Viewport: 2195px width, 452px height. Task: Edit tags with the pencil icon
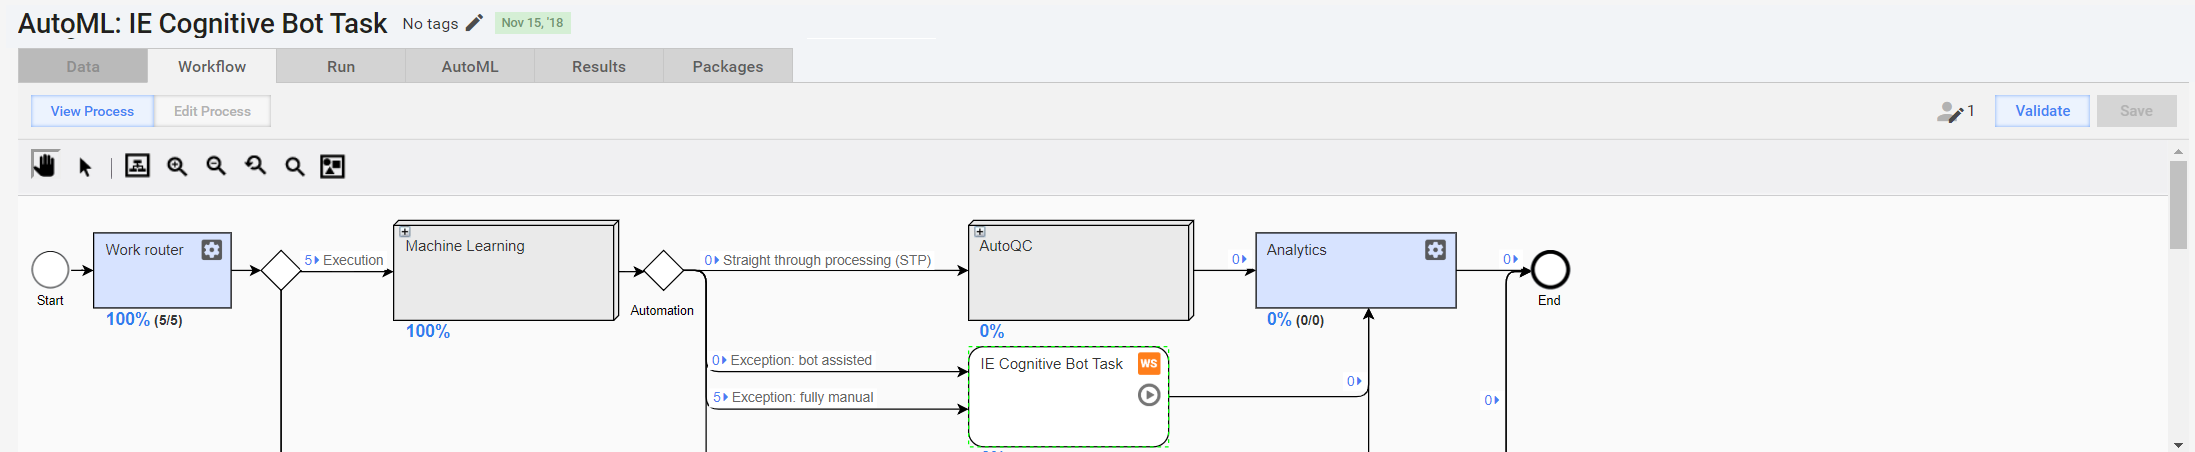point(475,23)
